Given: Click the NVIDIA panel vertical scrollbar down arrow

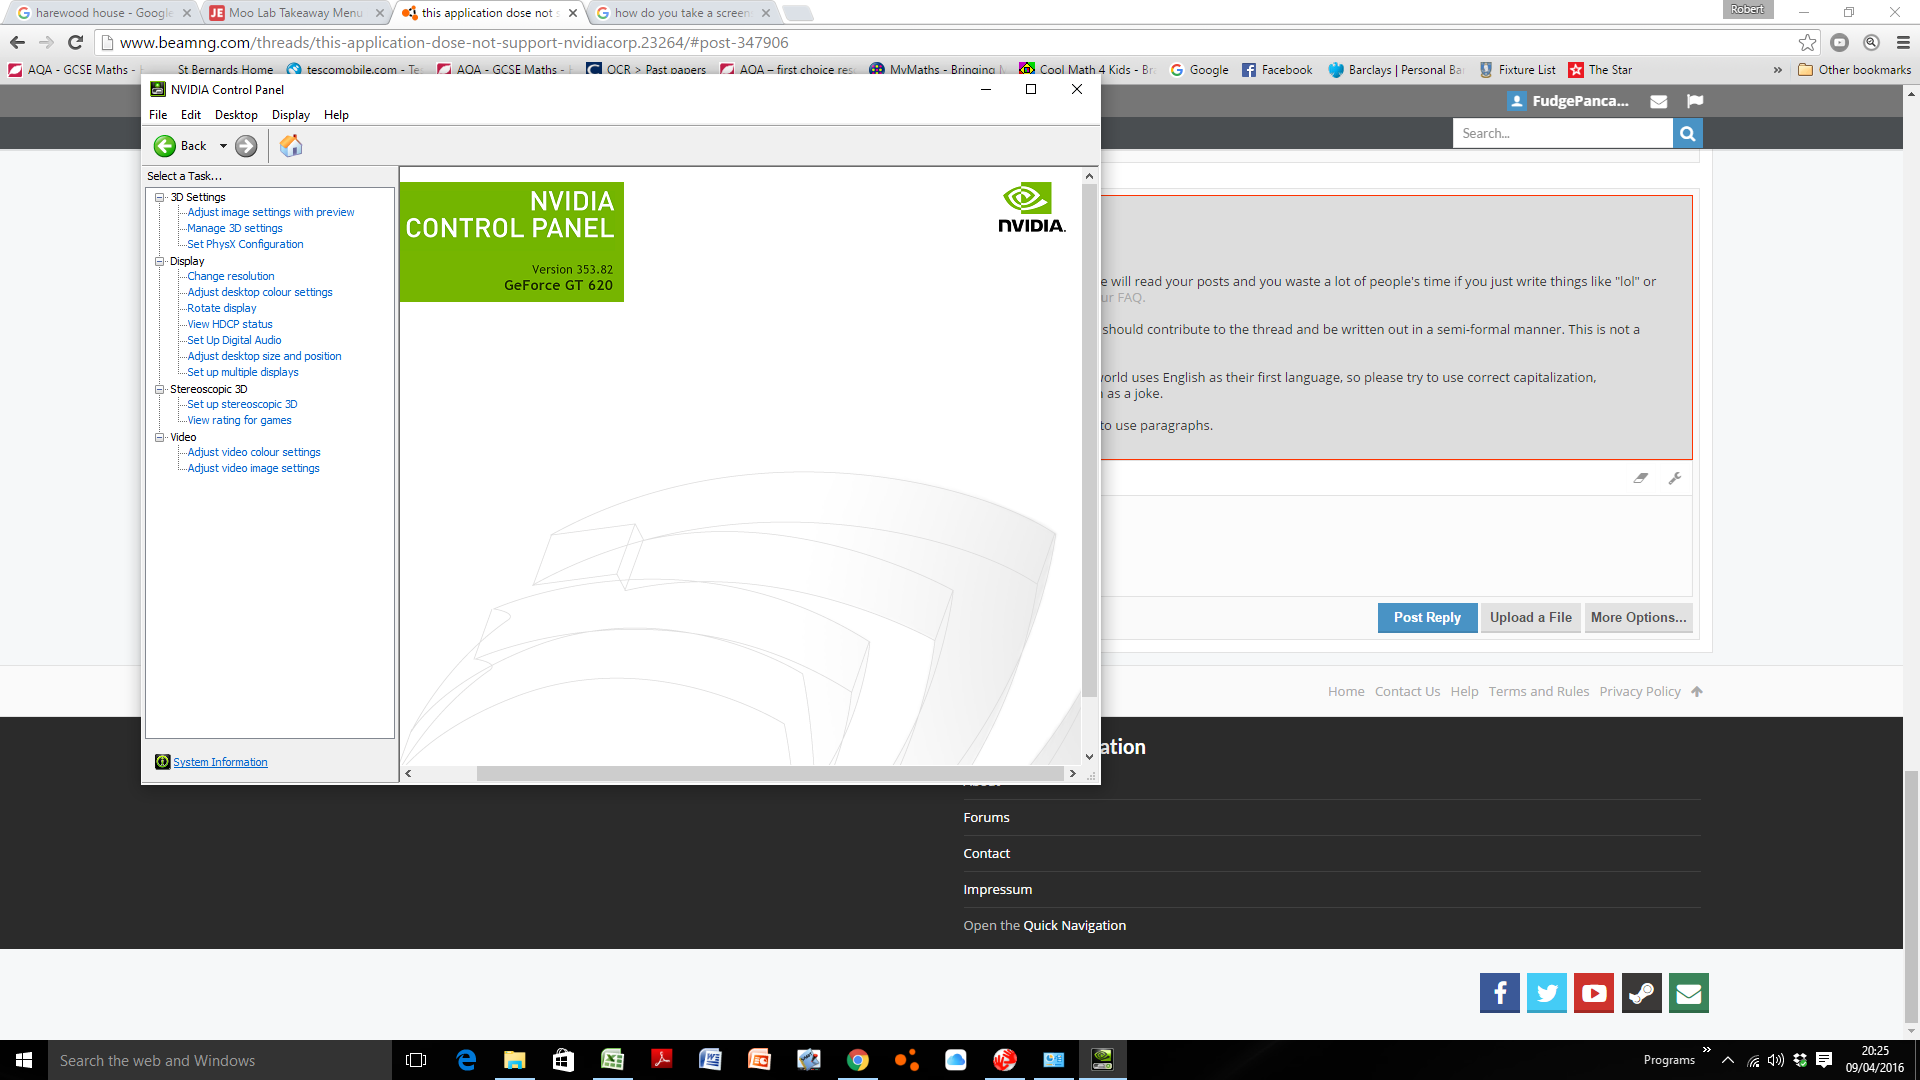Looking at the screenshot, I should (1089, 757).
